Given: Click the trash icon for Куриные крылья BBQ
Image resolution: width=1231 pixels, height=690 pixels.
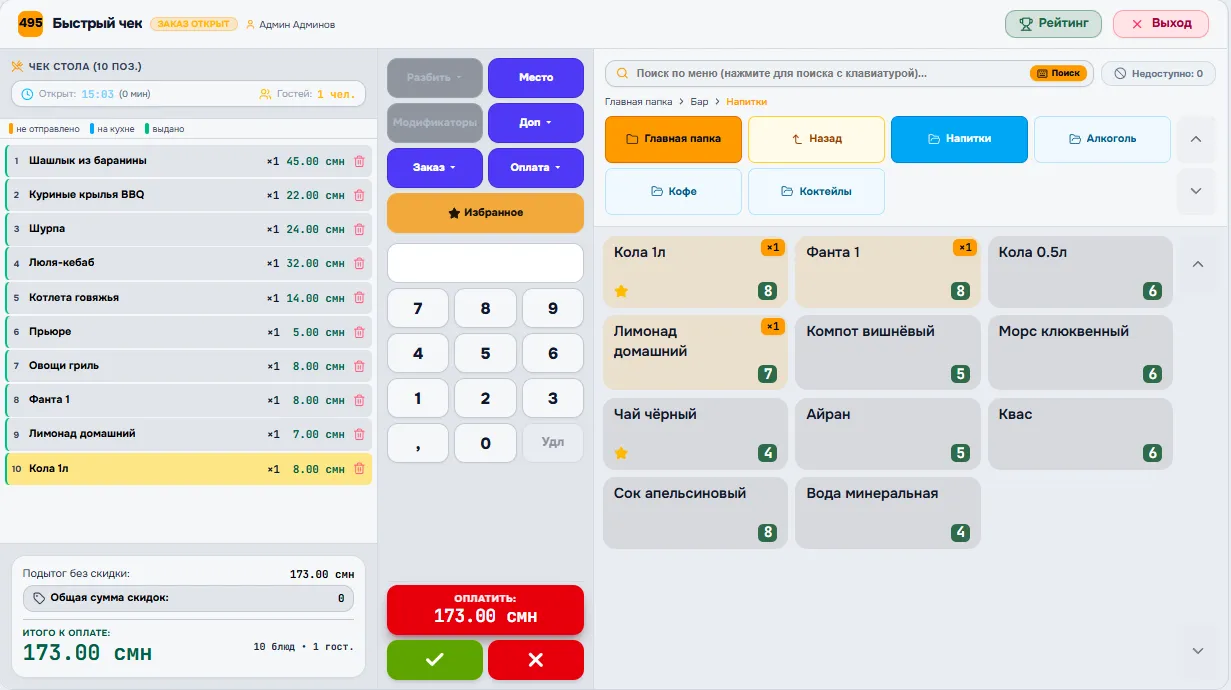Looking at the screenshot, I should click(x=359, y=195).
